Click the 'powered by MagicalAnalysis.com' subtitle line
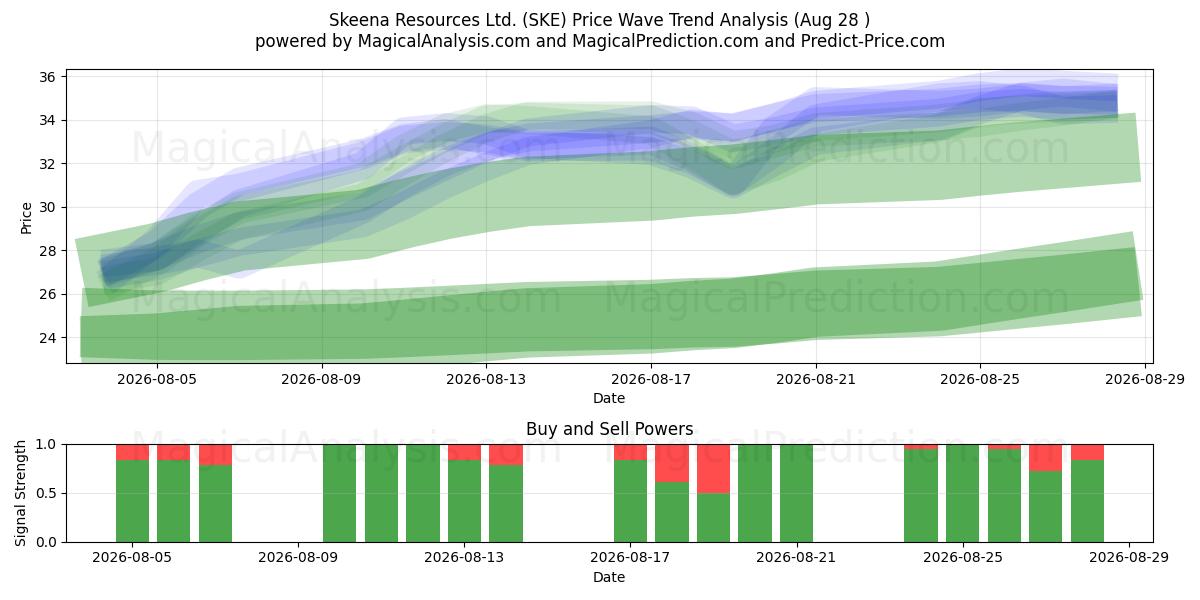The image size is (1200, 600). 599,41
